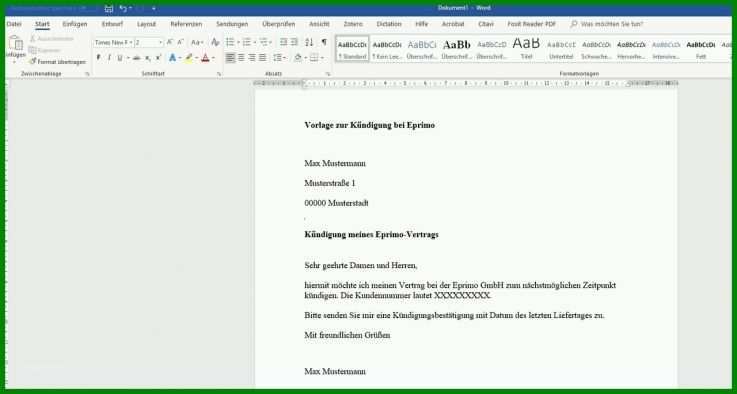Click the decrease indent icon
The image size is (737, 394).
(283, 42)
